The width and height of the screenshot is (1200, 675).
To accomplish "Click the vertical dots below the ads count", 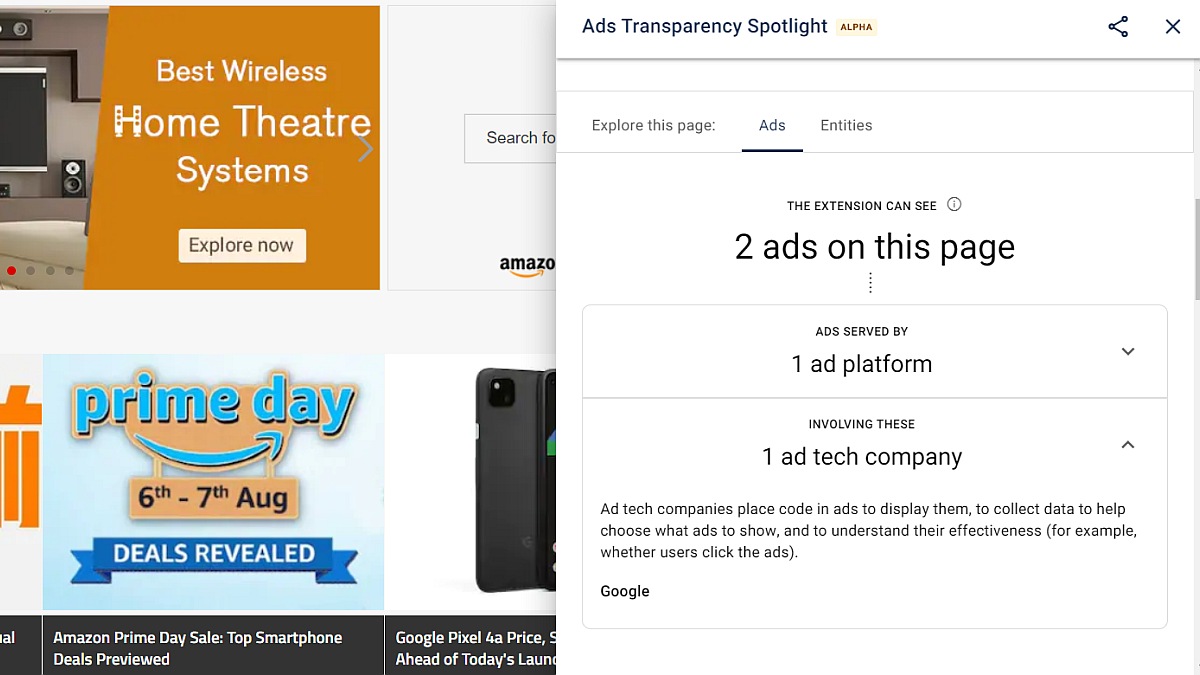I will point(870,284).
